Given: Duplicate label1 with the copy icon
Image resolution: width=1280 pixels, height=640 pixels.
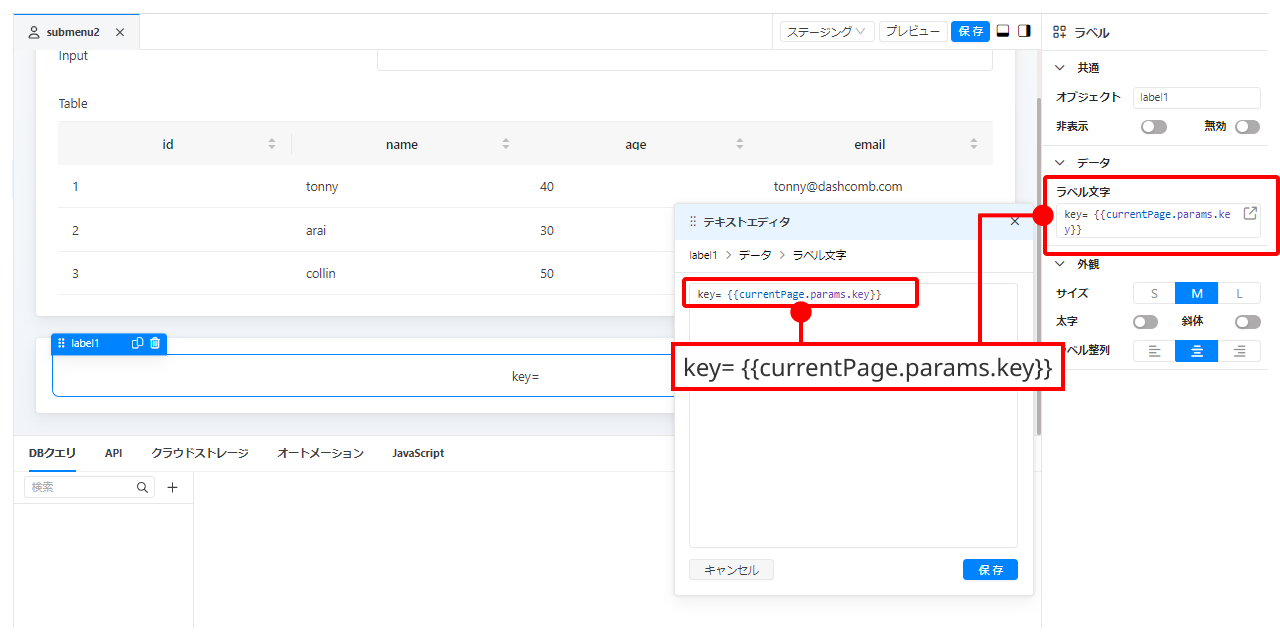Looking at the screenshot, I should pos(138,343).
